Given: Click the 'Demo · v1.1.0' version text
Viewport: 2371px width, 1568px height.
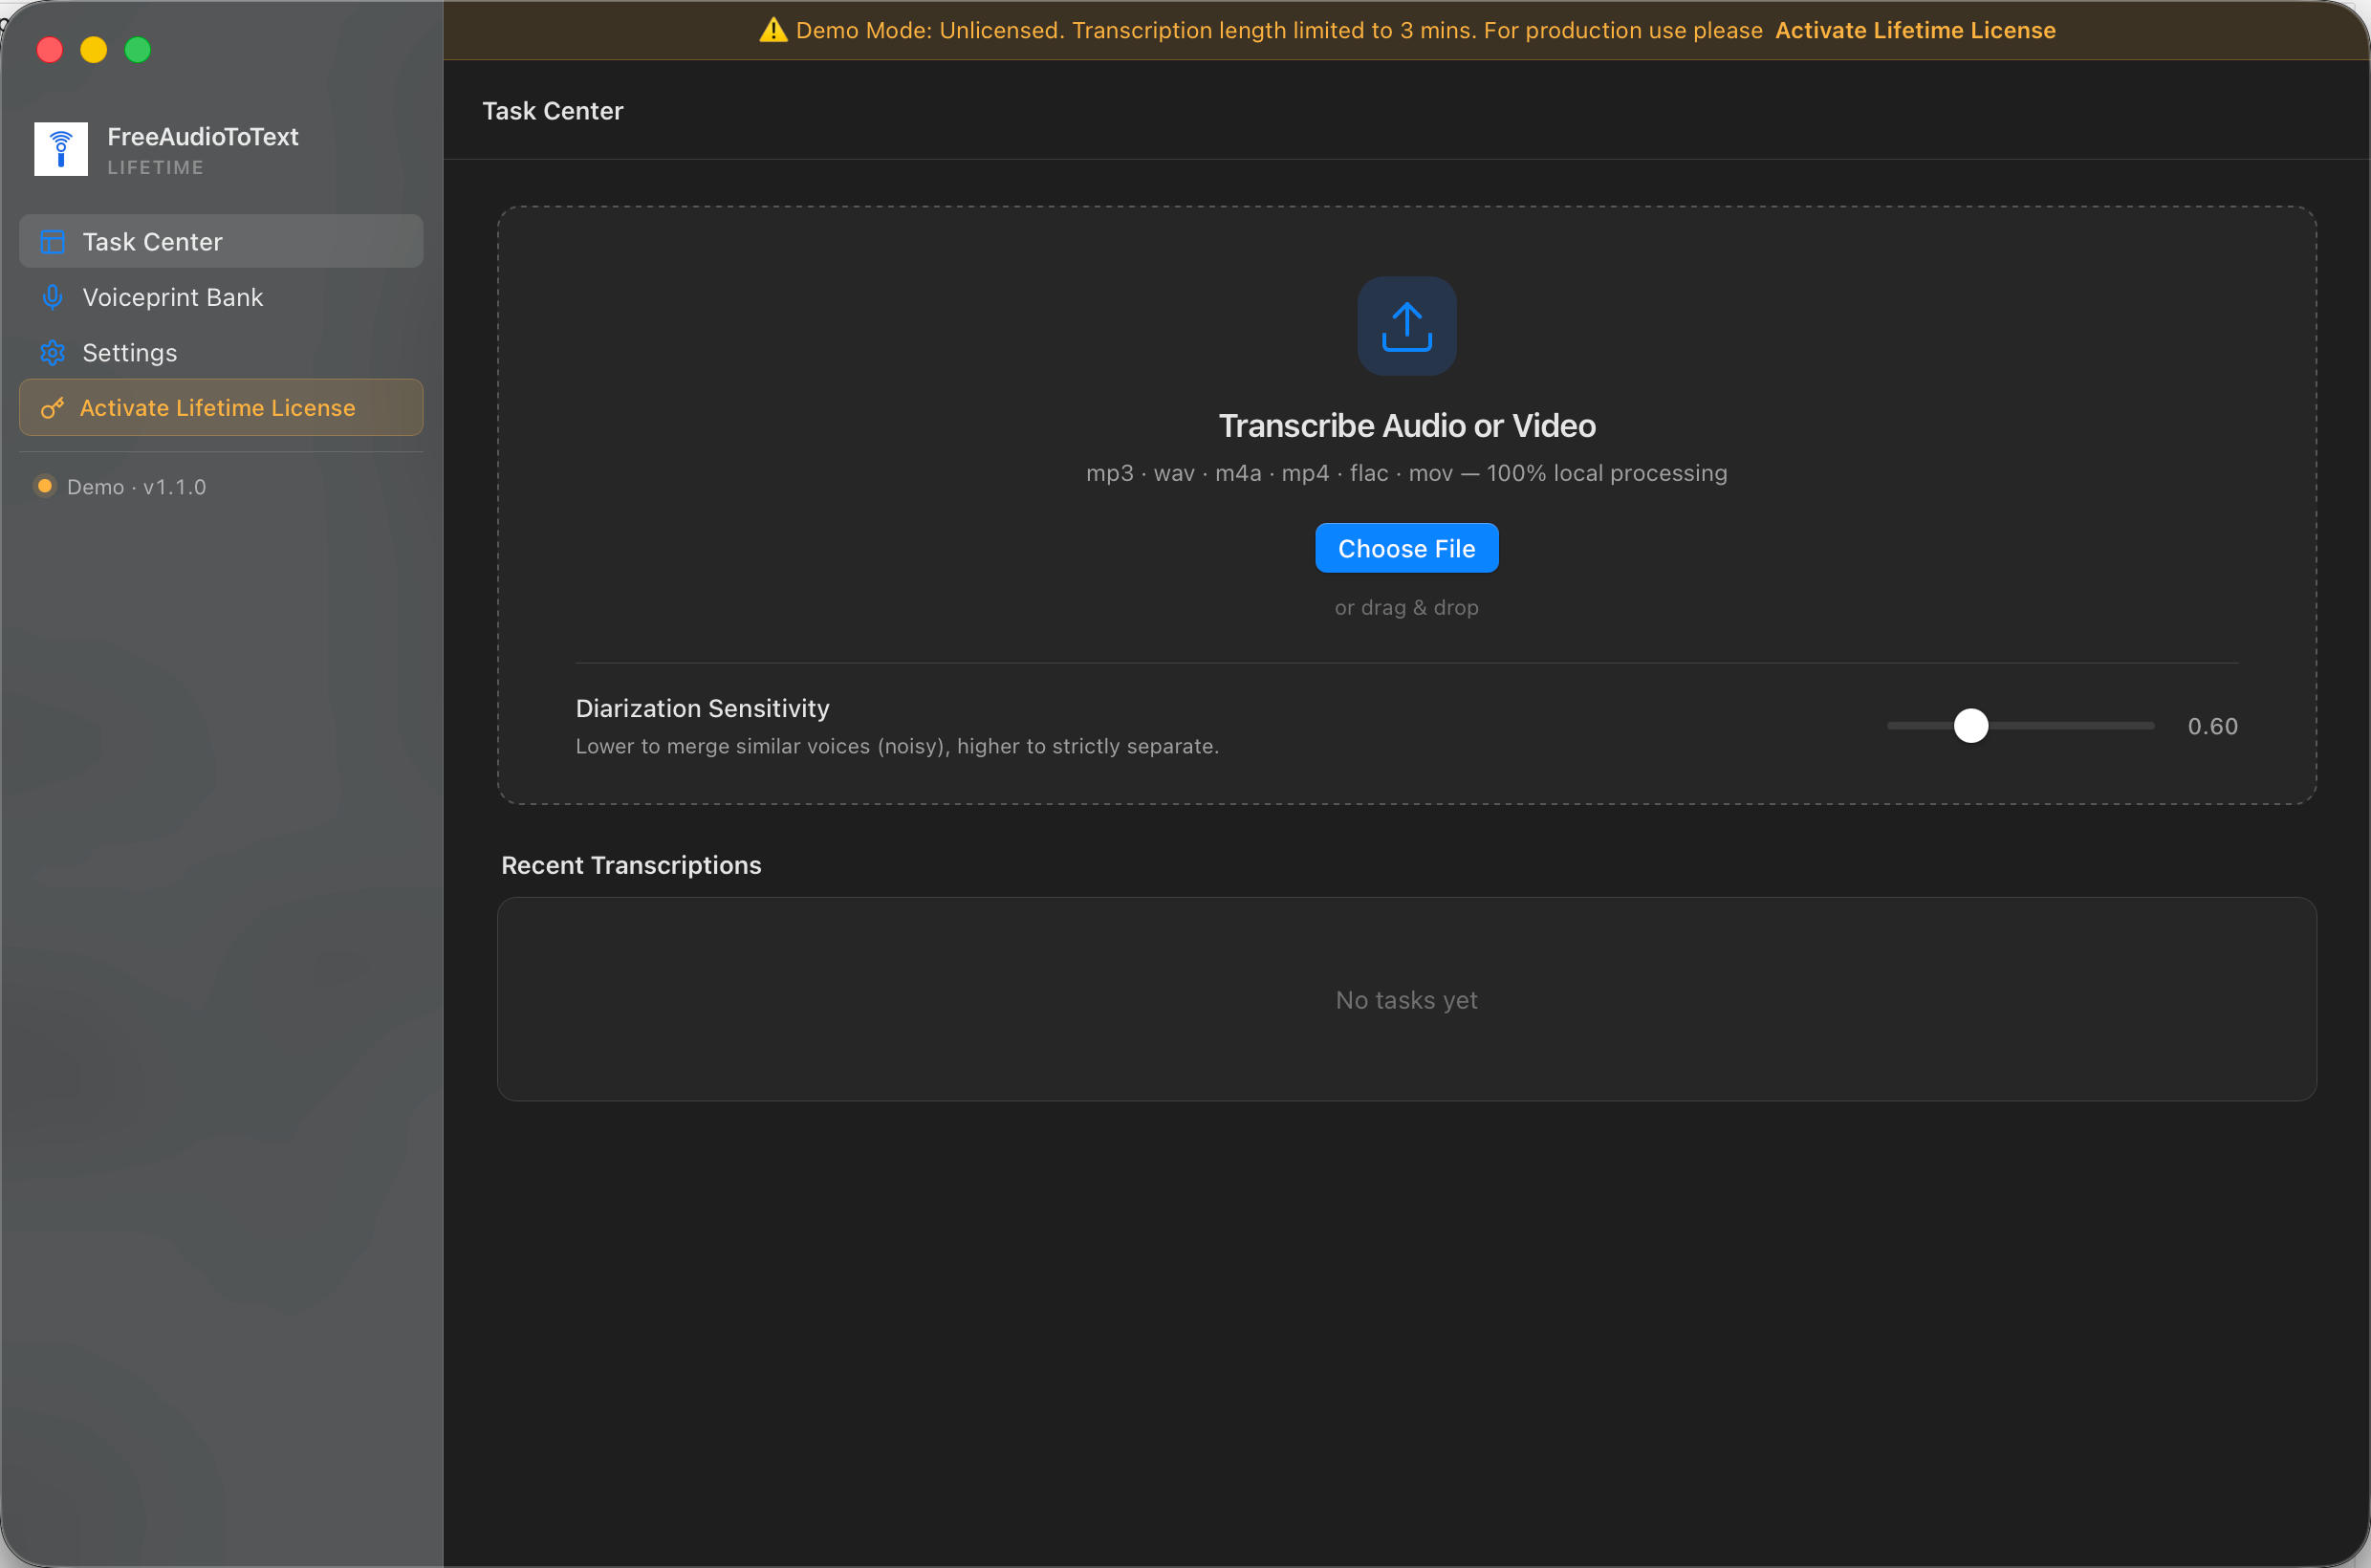Looking at the screenshot, I should [x=137, y=487].
